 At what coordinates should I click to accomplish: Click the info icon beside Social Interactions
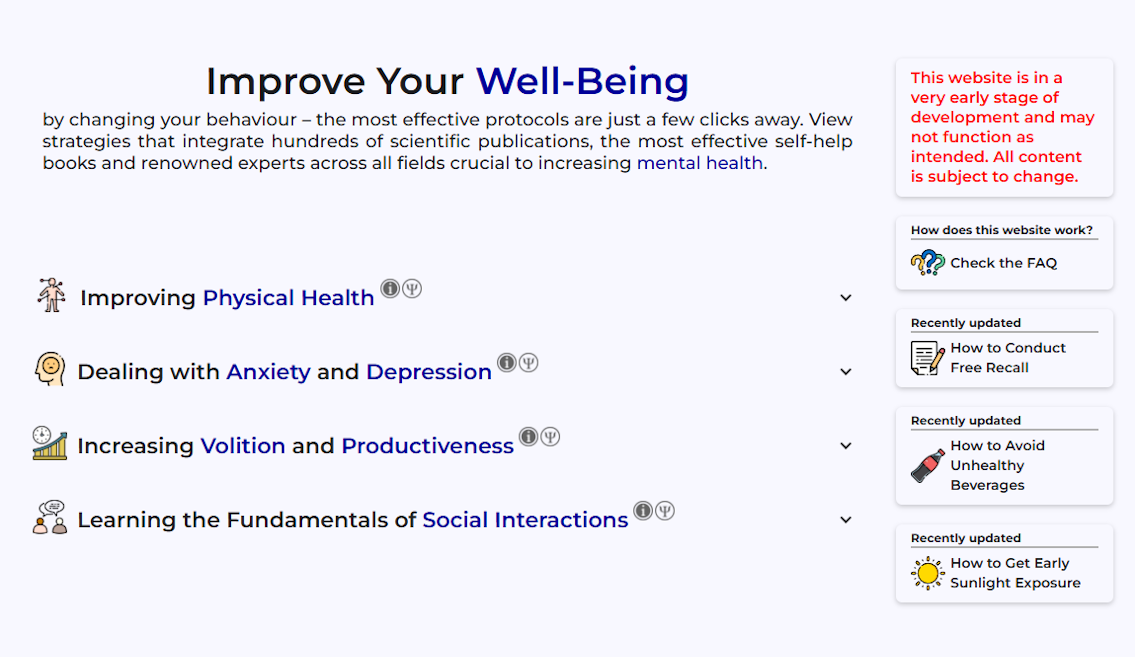tap(643, 511)
